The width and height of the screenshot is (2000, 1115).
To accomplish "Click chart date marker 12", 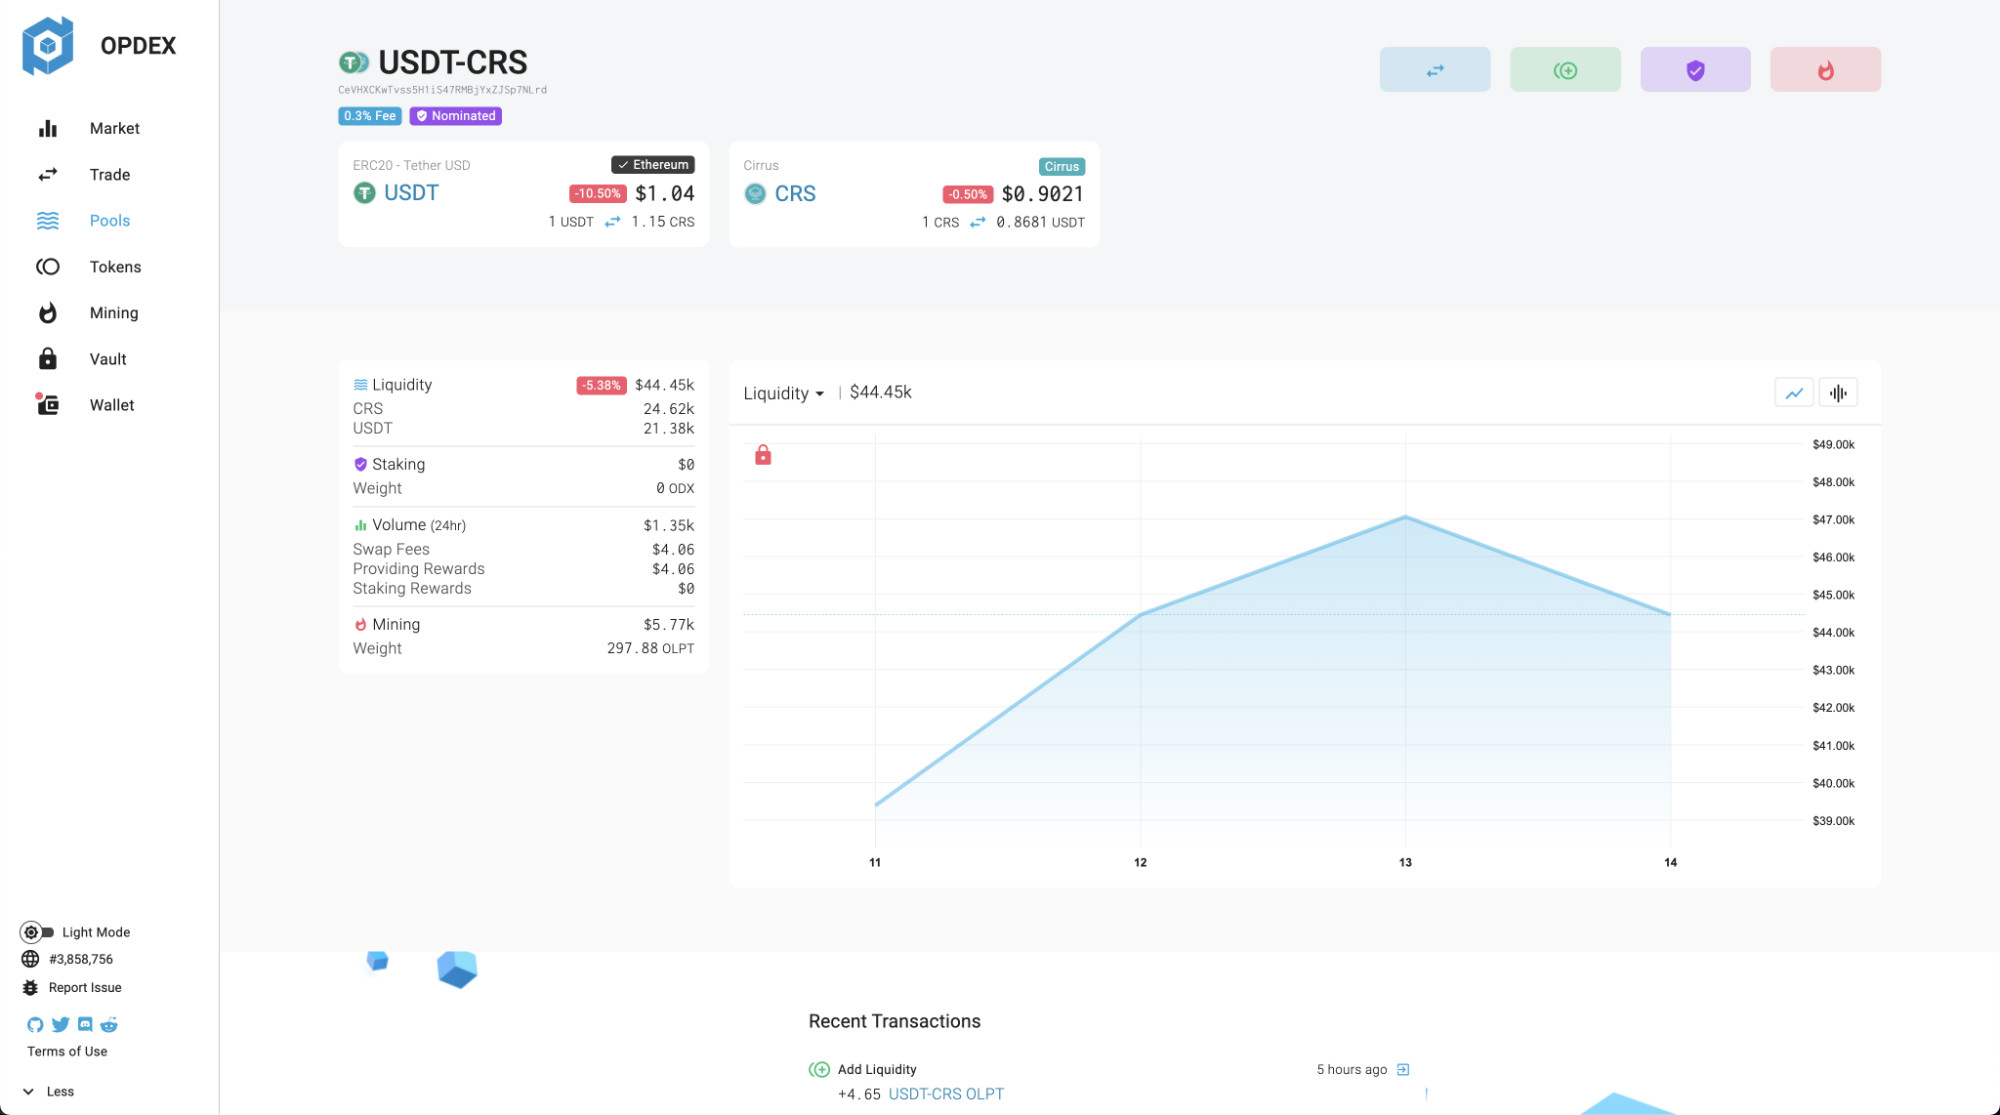I will (1140, 862).
